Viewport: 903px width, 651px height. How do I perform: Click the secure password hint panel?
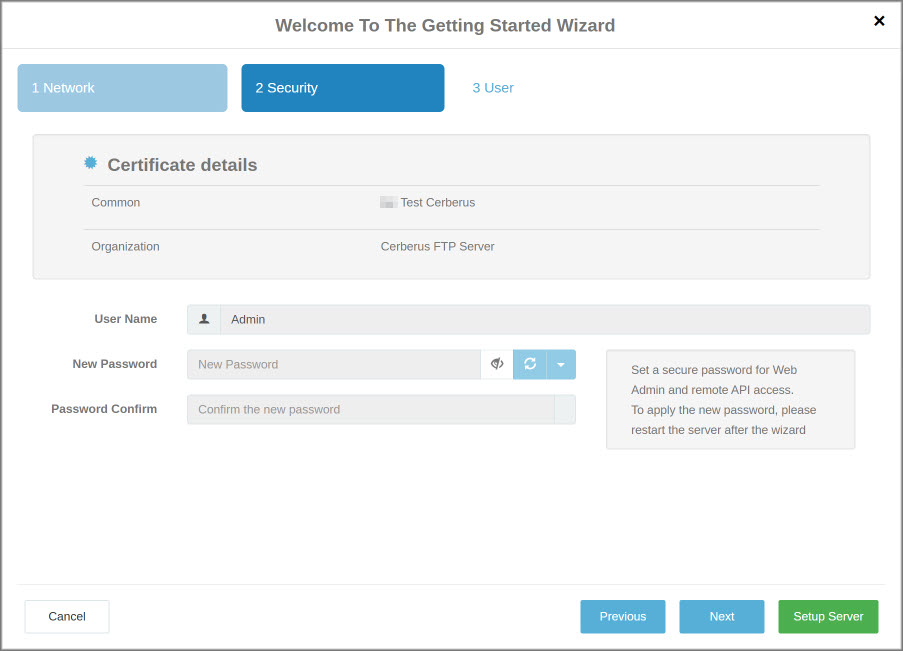pos(730,399)
